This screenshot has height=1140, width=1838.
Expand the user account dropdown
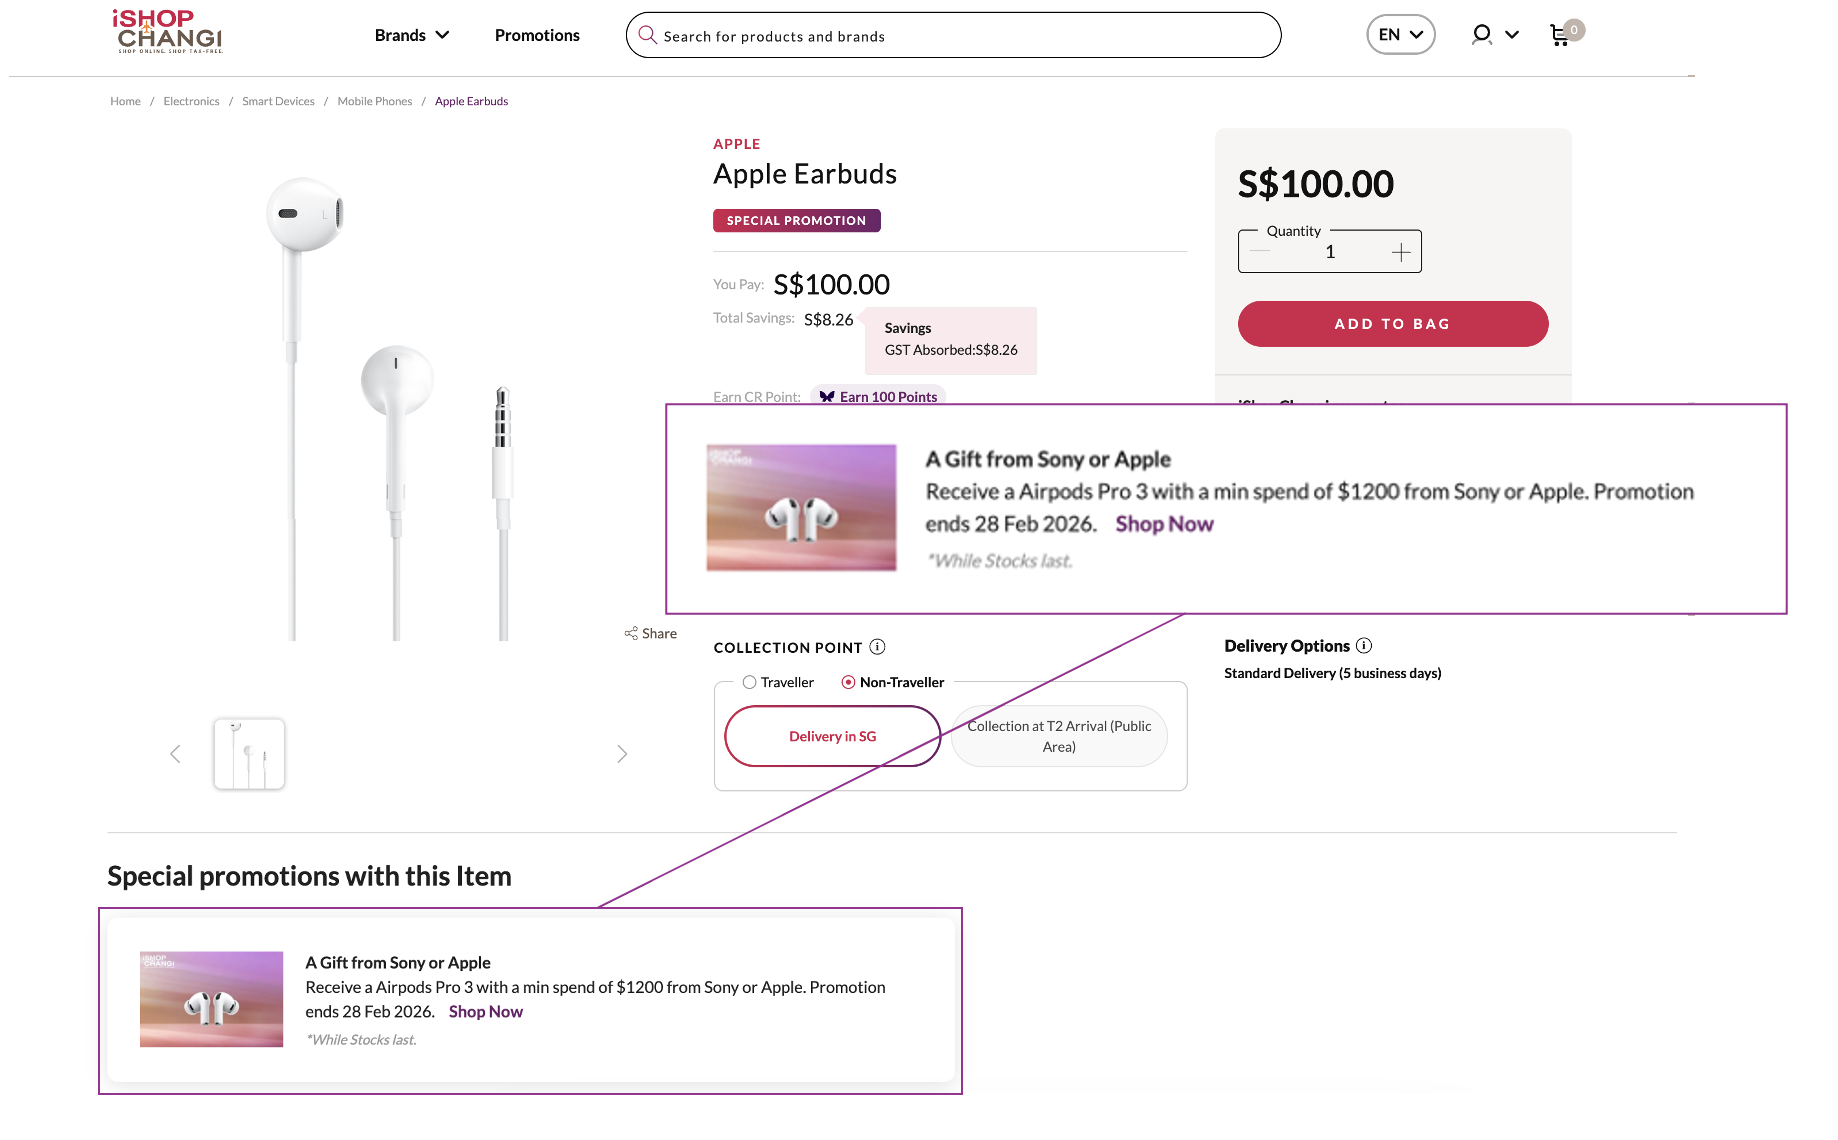pyautogui.click(x=1495, y=35)
